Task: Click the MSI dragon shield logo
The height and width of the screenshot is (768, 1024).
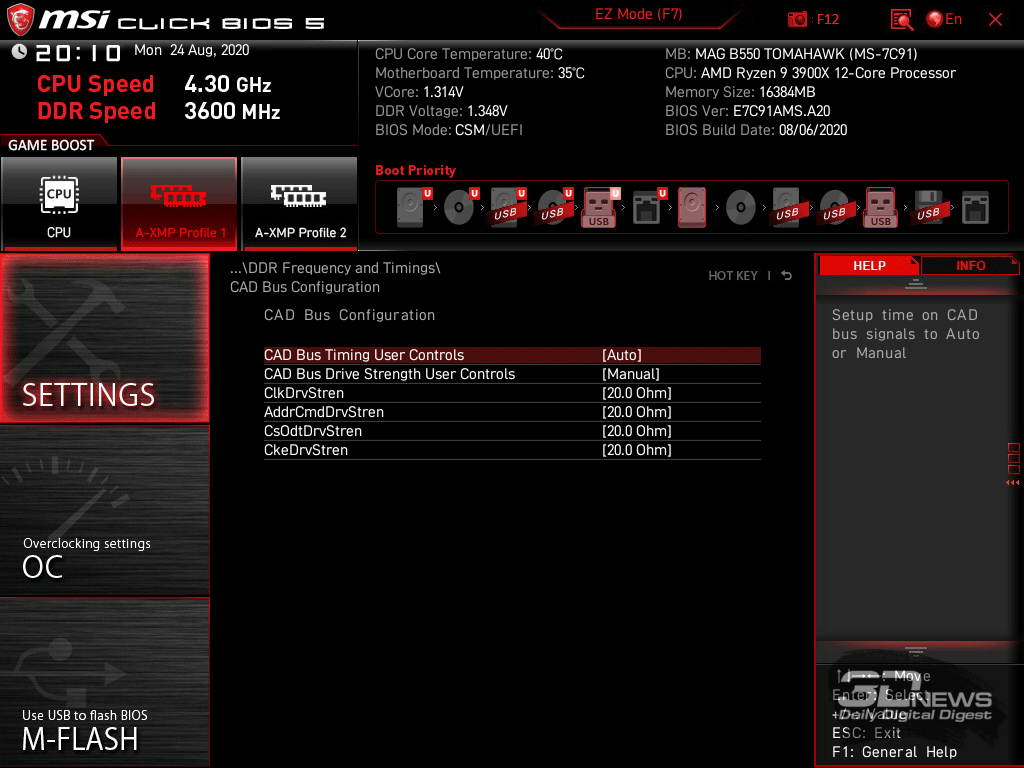Action: (x=20, y=20)
